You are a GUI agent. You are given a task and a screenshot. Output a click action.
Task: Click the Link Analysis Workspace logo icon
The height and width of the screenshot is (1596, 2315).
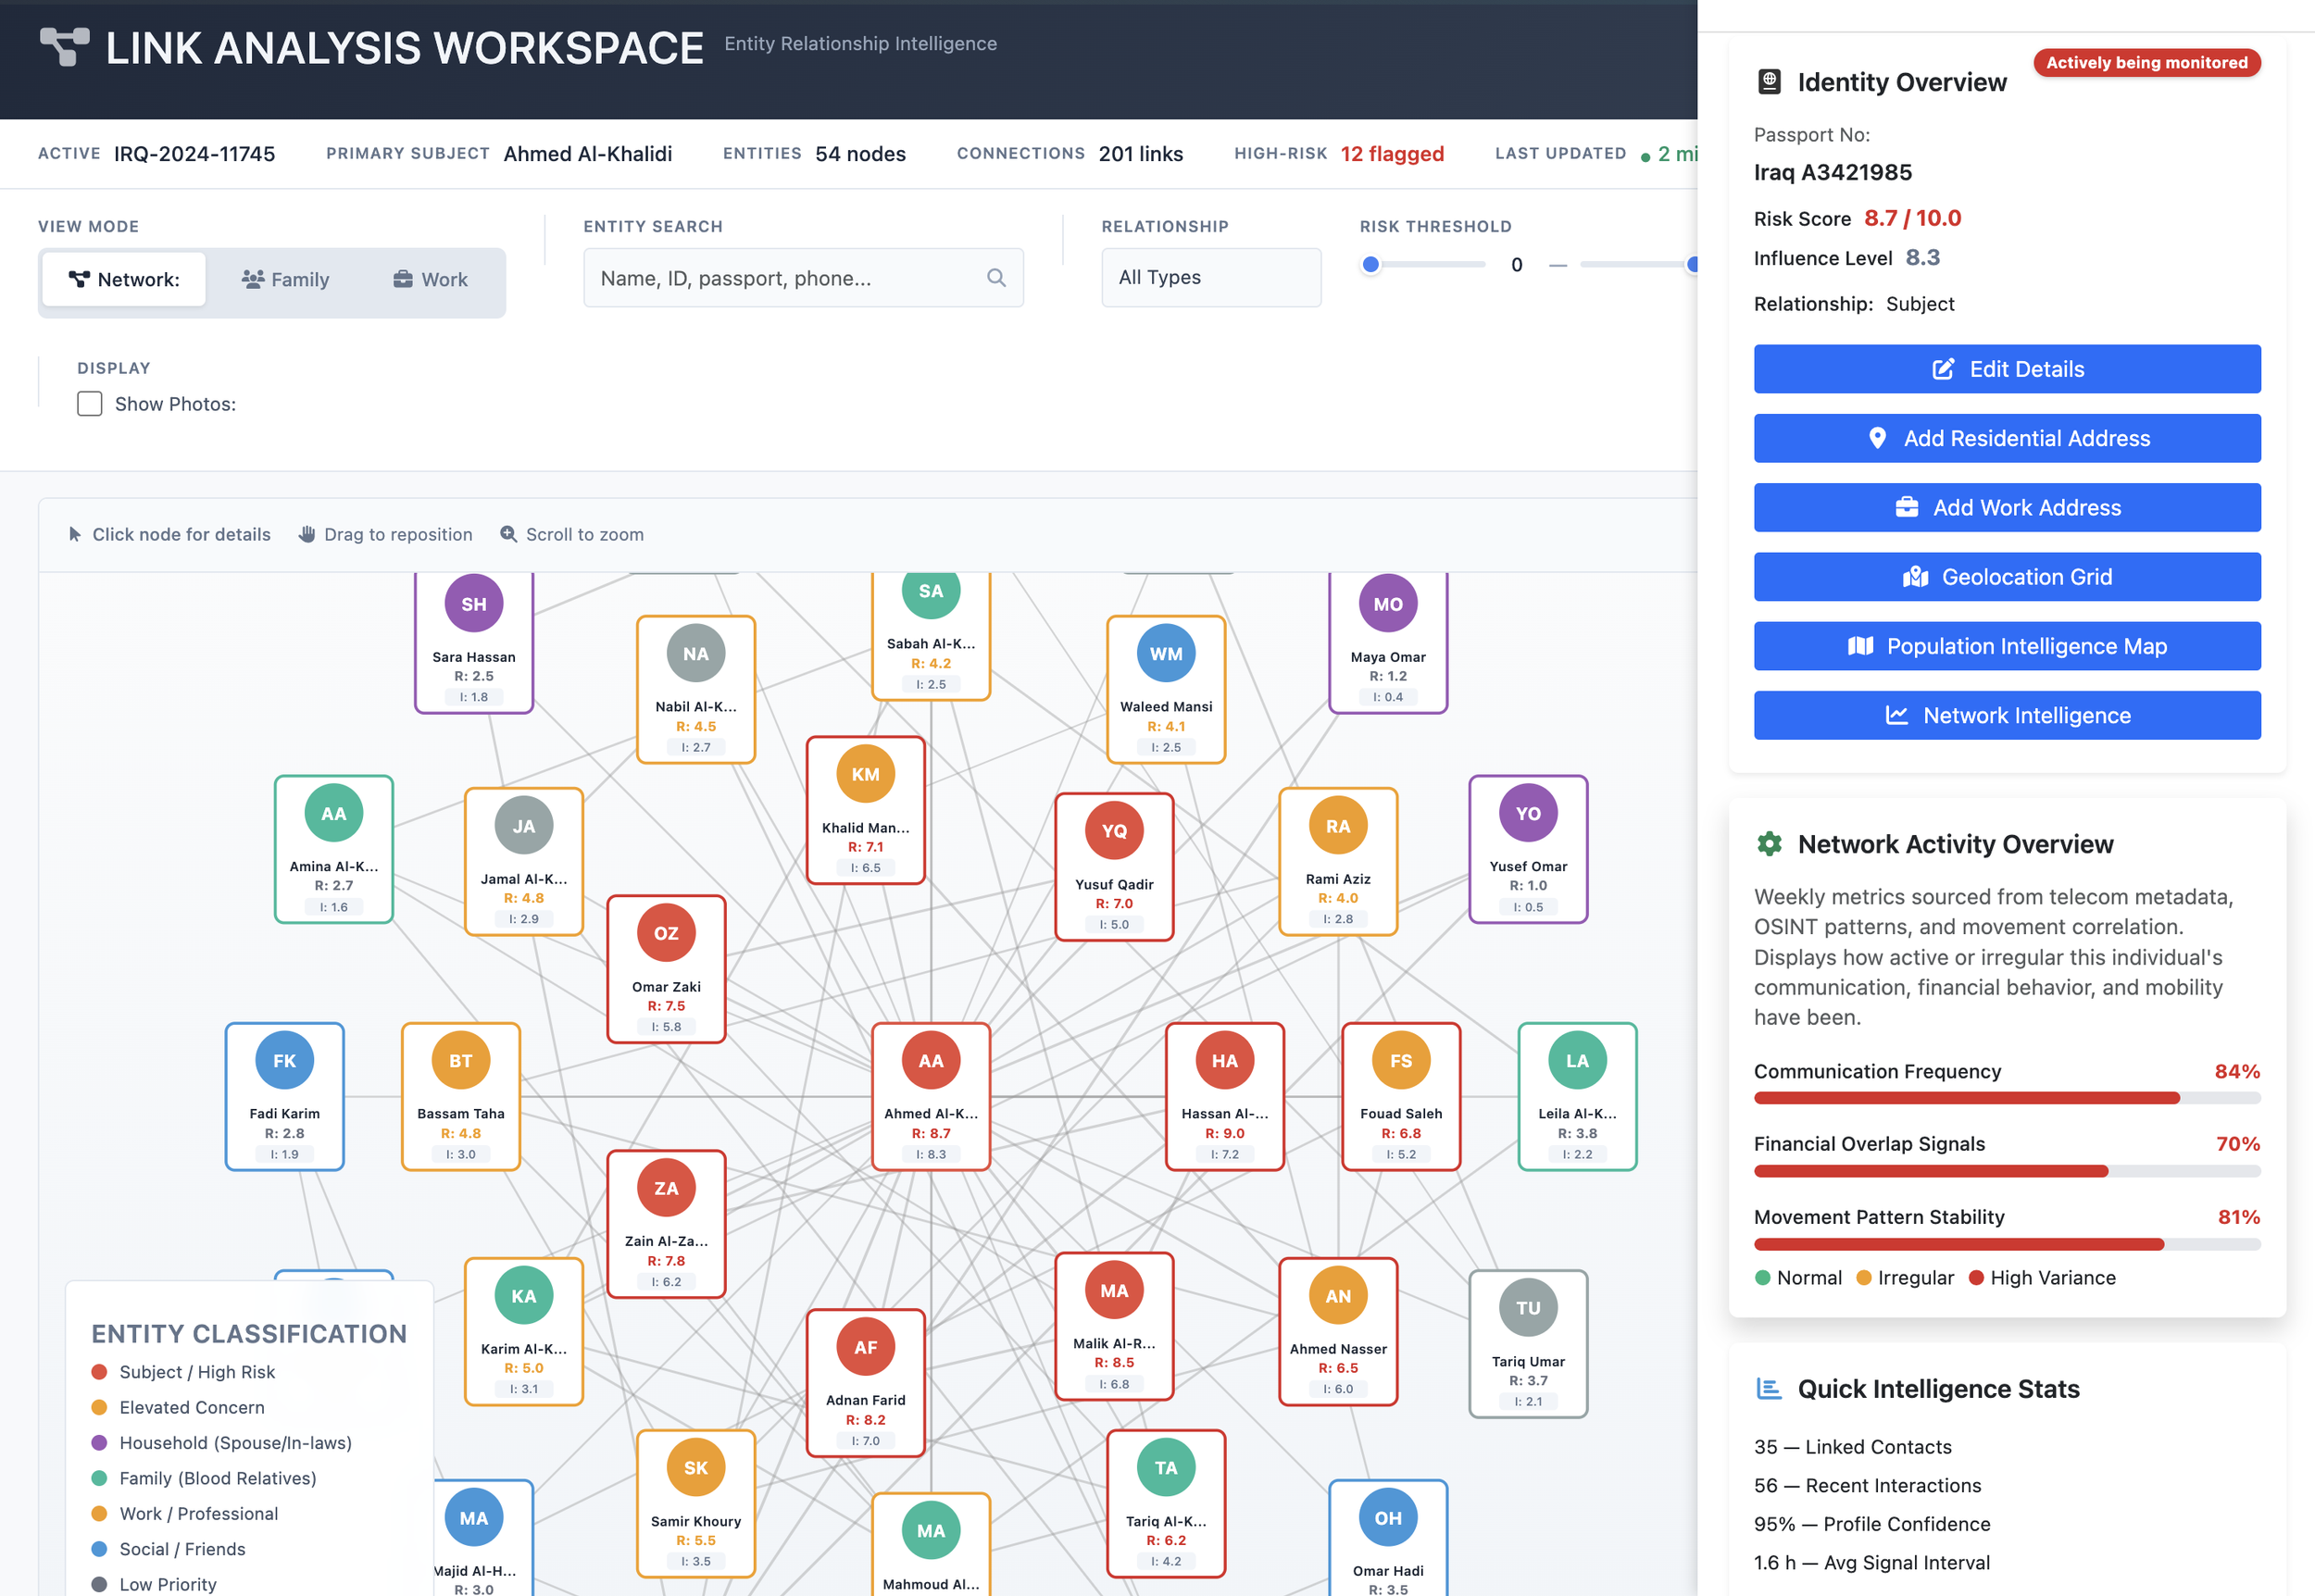point(64,47)
